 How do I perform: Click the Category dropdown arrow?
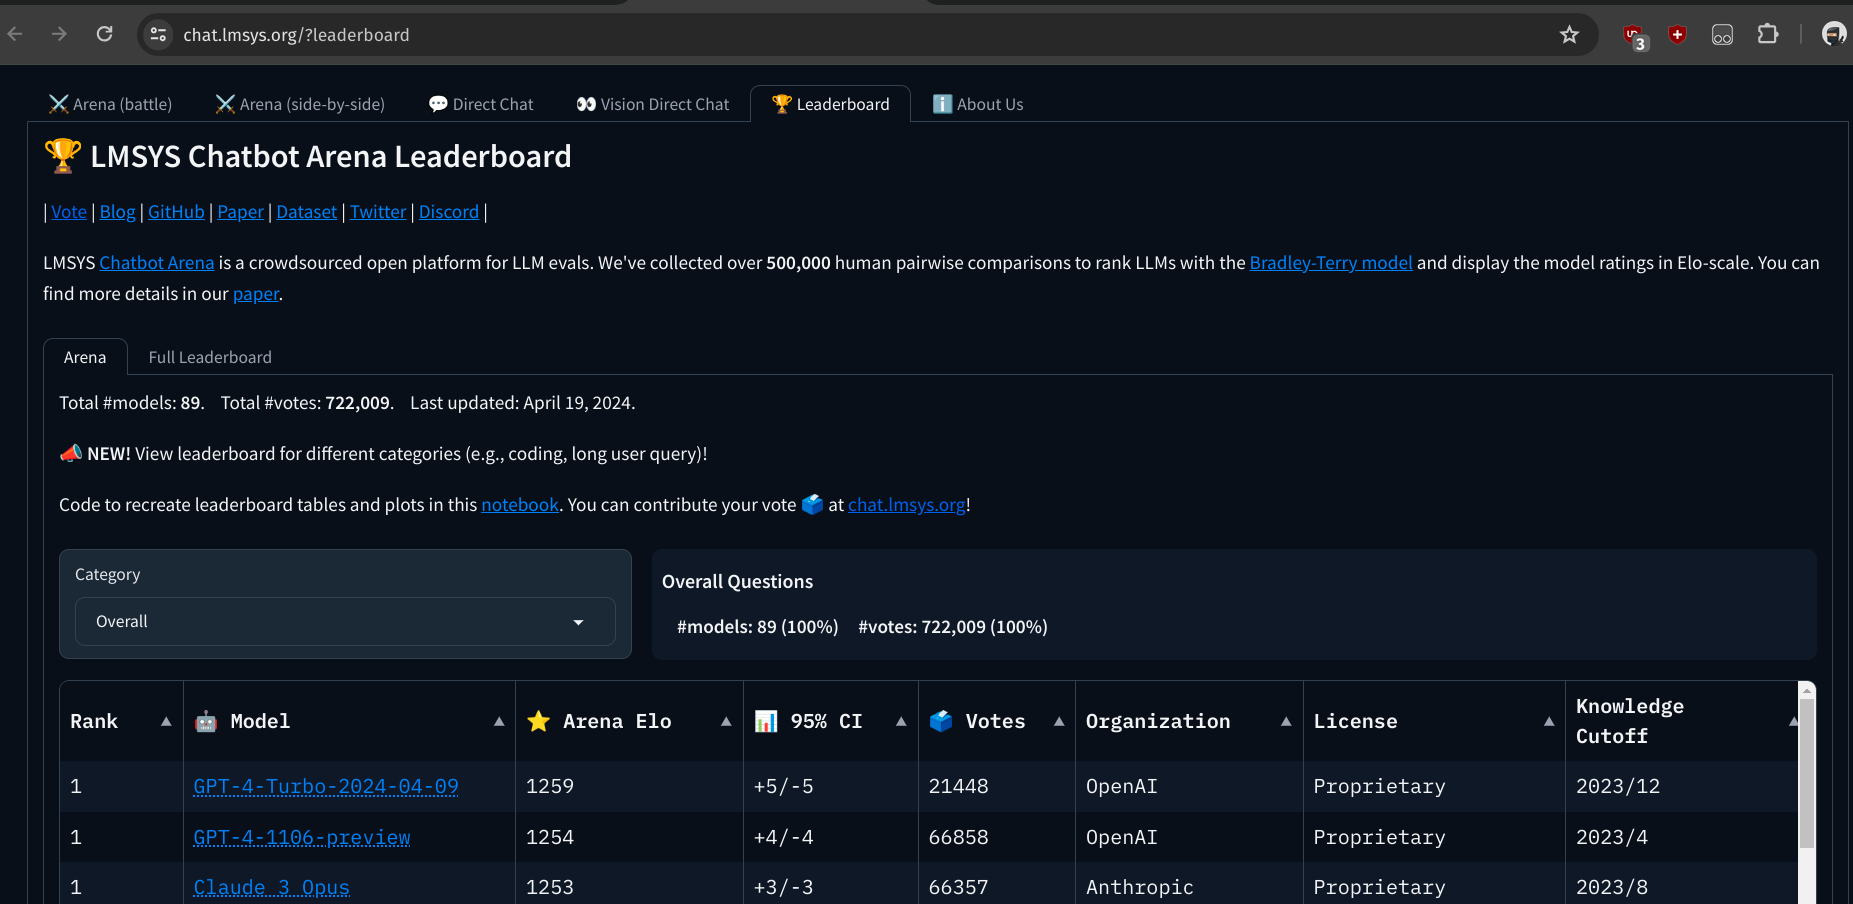click(x=578, y=622)
